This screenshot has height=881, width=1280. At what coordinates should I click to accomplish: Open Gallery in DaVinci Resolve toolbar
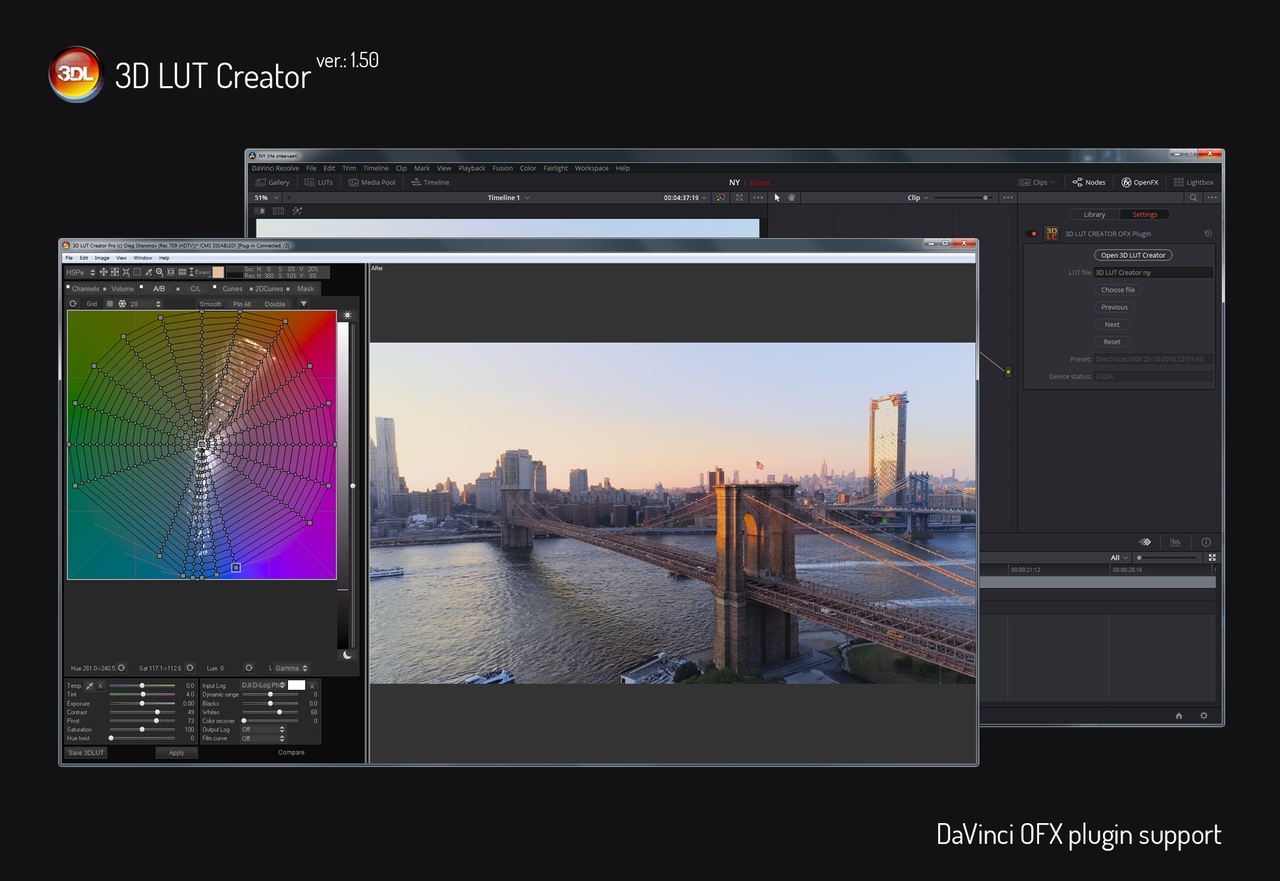(x=272, y=182)
